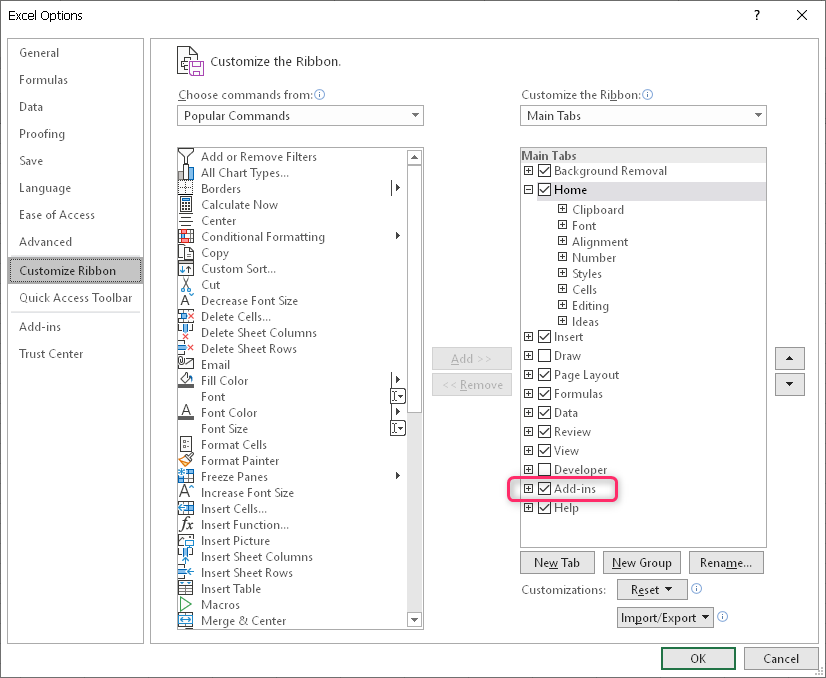Select the Insert Picture icon
This screenshot has width=826, height=678.
185,541
